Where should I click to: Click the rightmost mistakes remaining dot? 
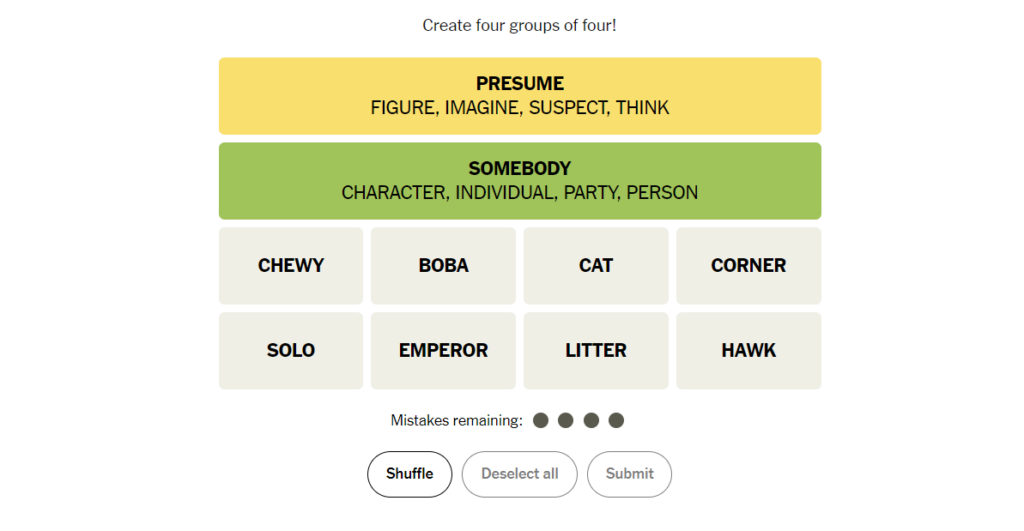(x=616, y=420)
